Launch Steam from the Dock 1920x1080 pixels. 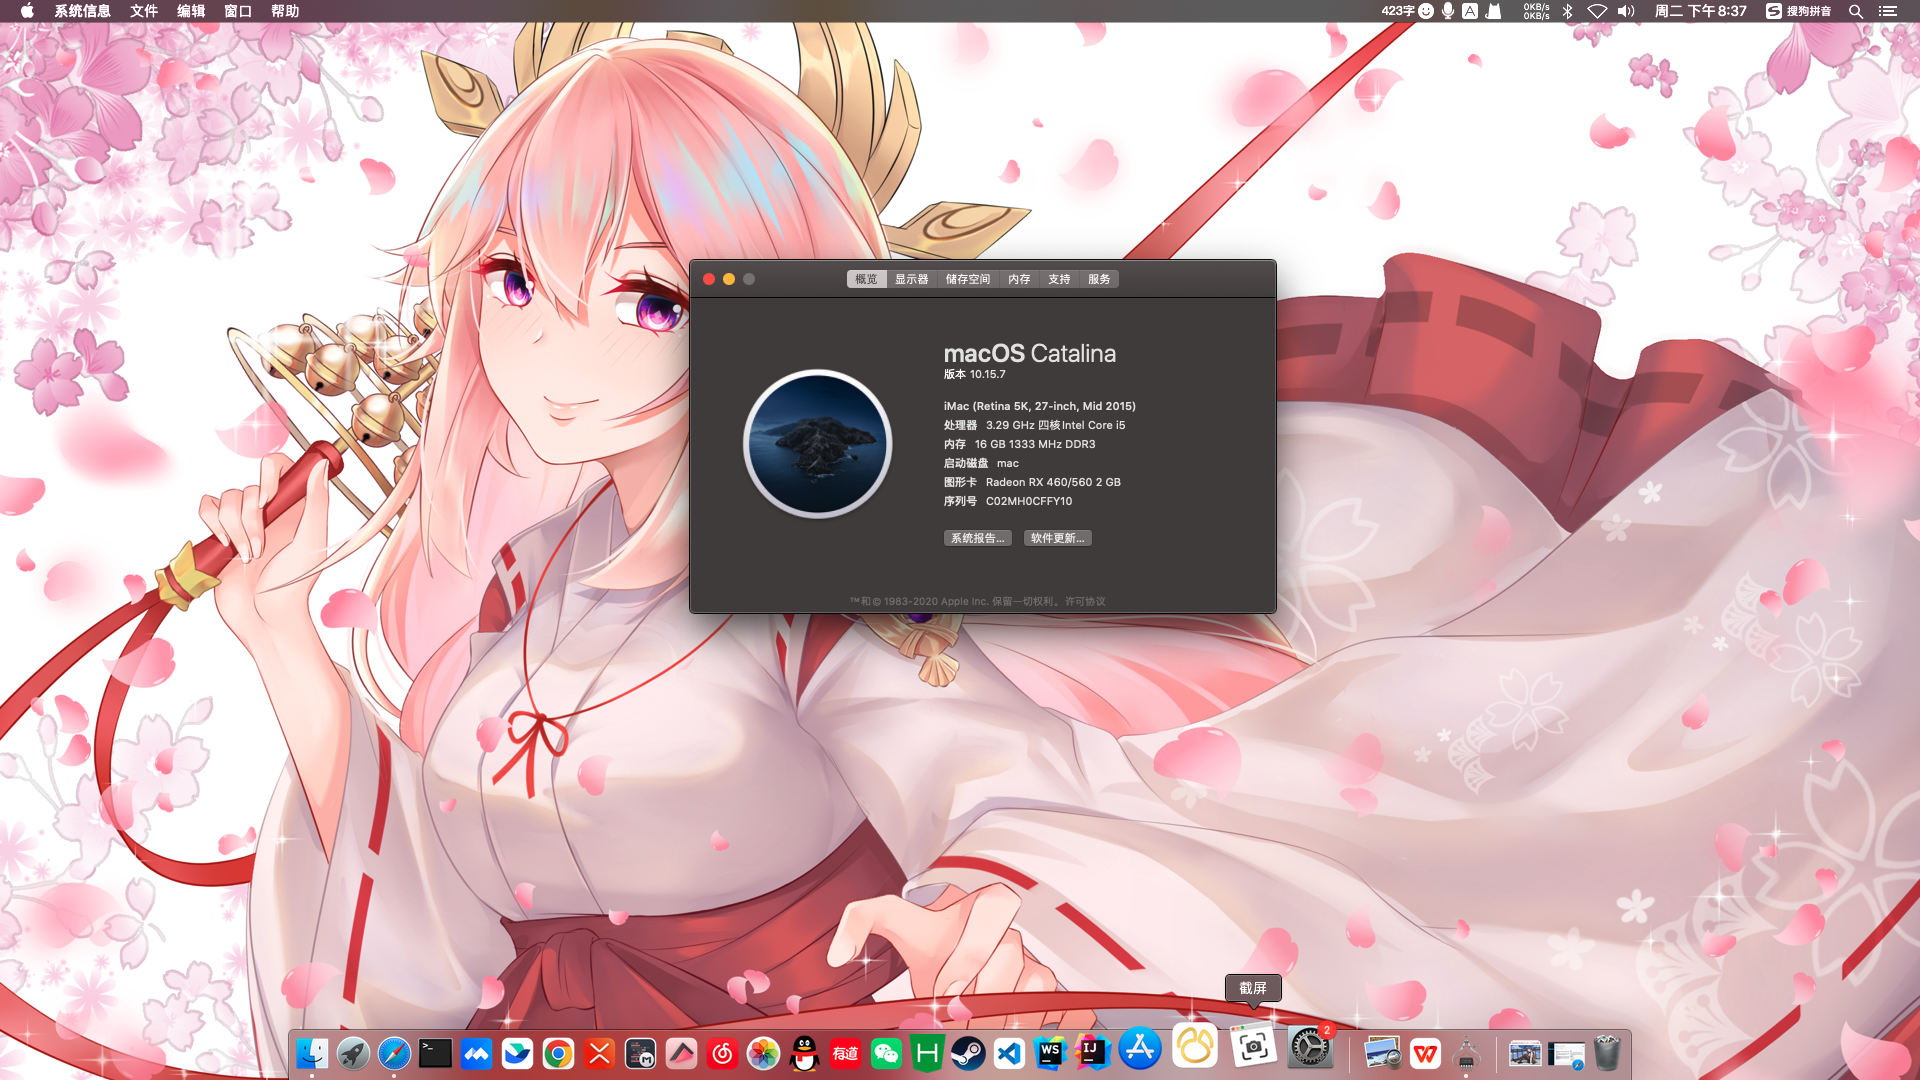(x=968, y=1053)
